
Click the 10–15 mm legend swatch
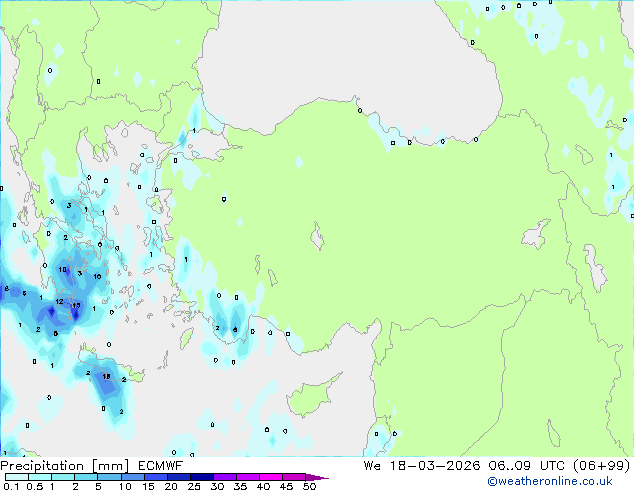pos(132,477)
